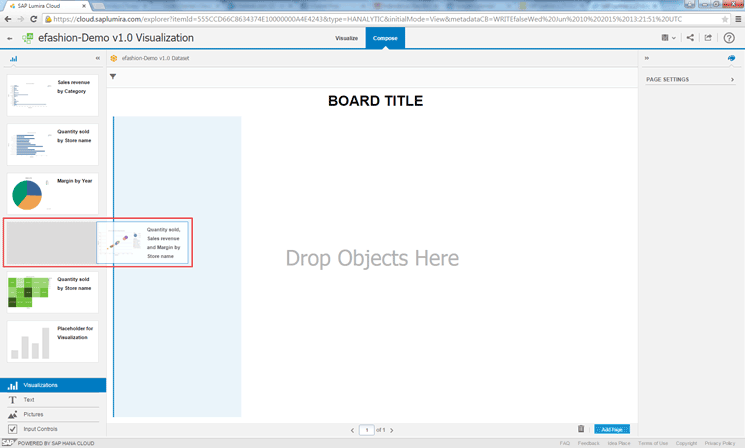This screenshot has width=745, height=448.
Task: Click the export icon in the header
Action: point(708,38)
